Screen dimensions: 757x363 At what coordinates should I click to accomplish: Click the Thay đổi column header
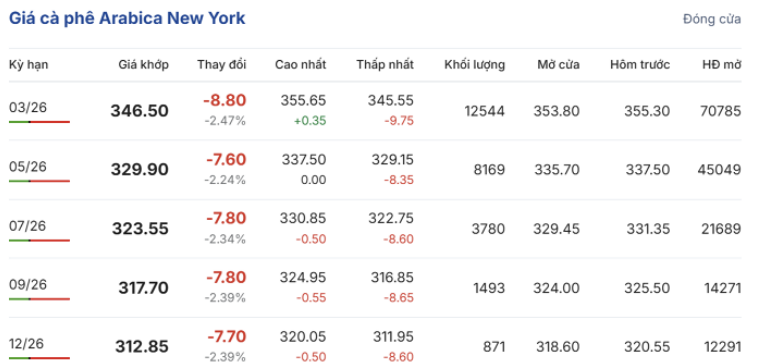point(222,65)
